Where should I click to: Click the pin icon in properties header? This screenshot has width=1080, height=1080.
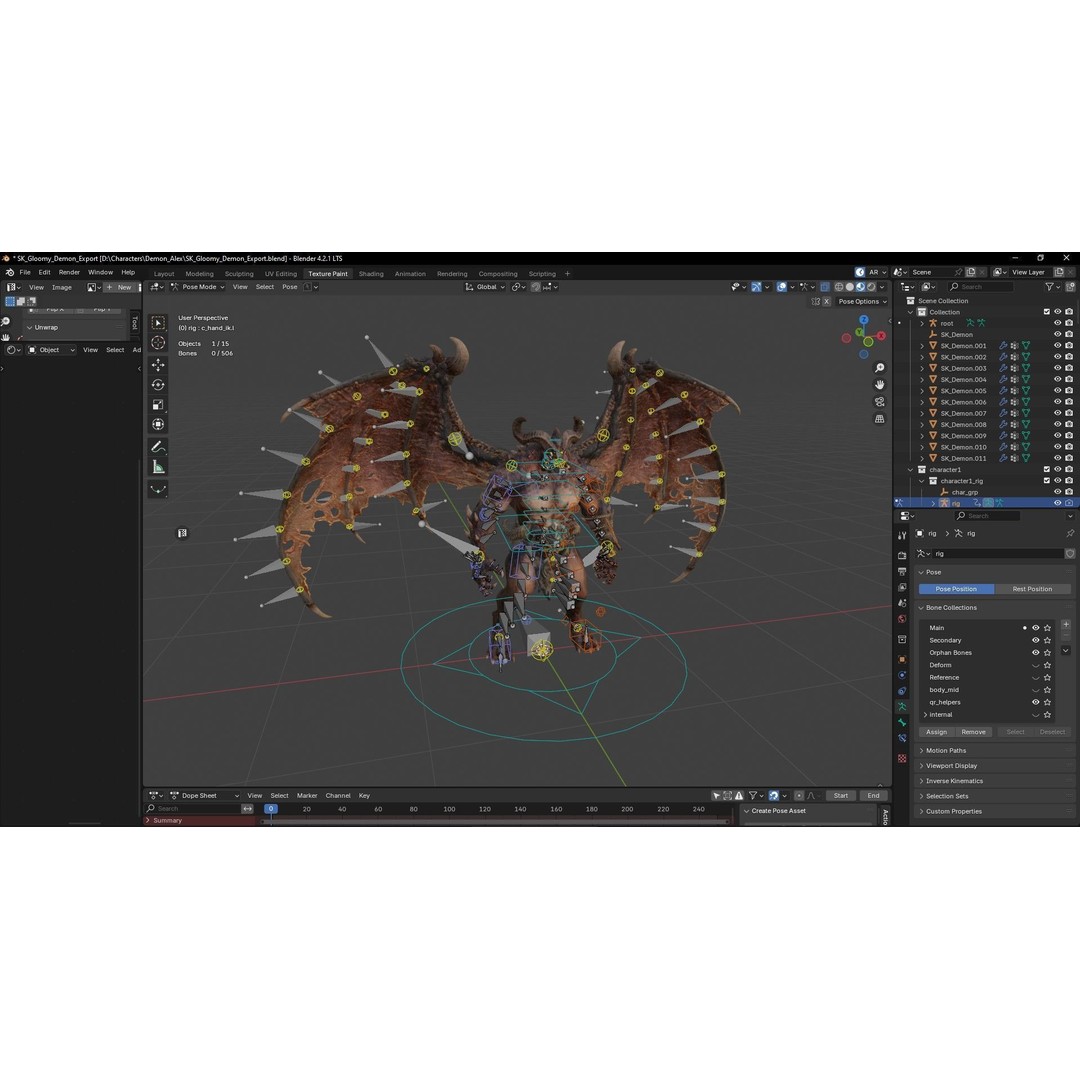(1070, 533)
